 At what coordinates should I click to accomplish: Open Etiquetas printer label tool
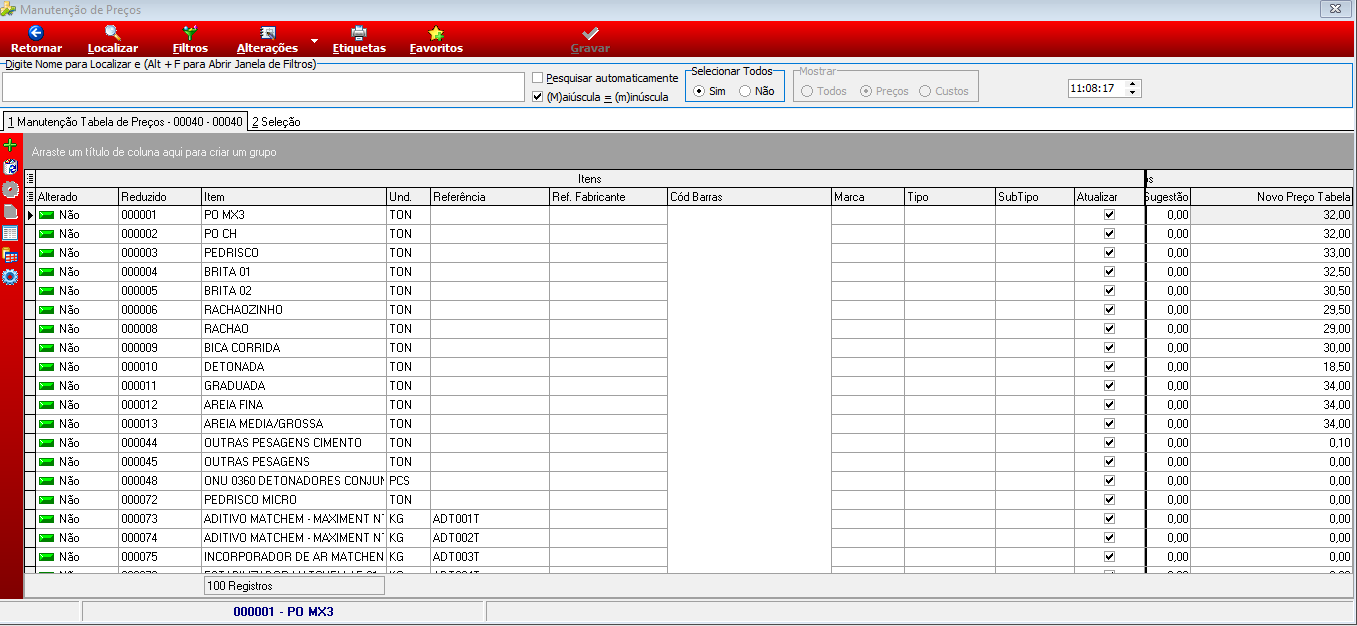click(x=359, y=33)
